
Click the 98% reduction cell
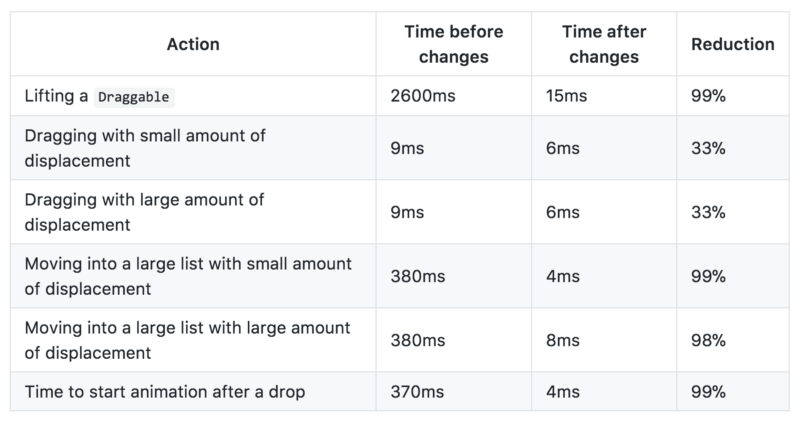click(x=708, y=341)
